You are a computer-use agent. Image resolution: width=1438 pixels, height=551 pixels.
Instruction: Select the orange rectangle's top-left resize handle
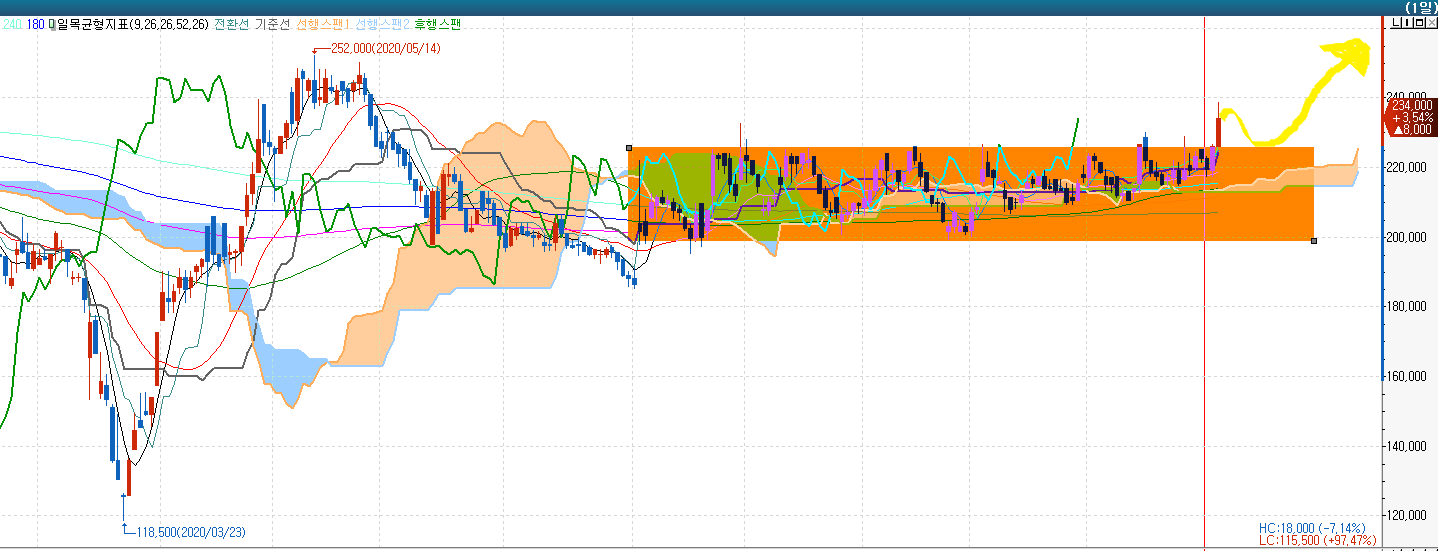tap(628, 147)
